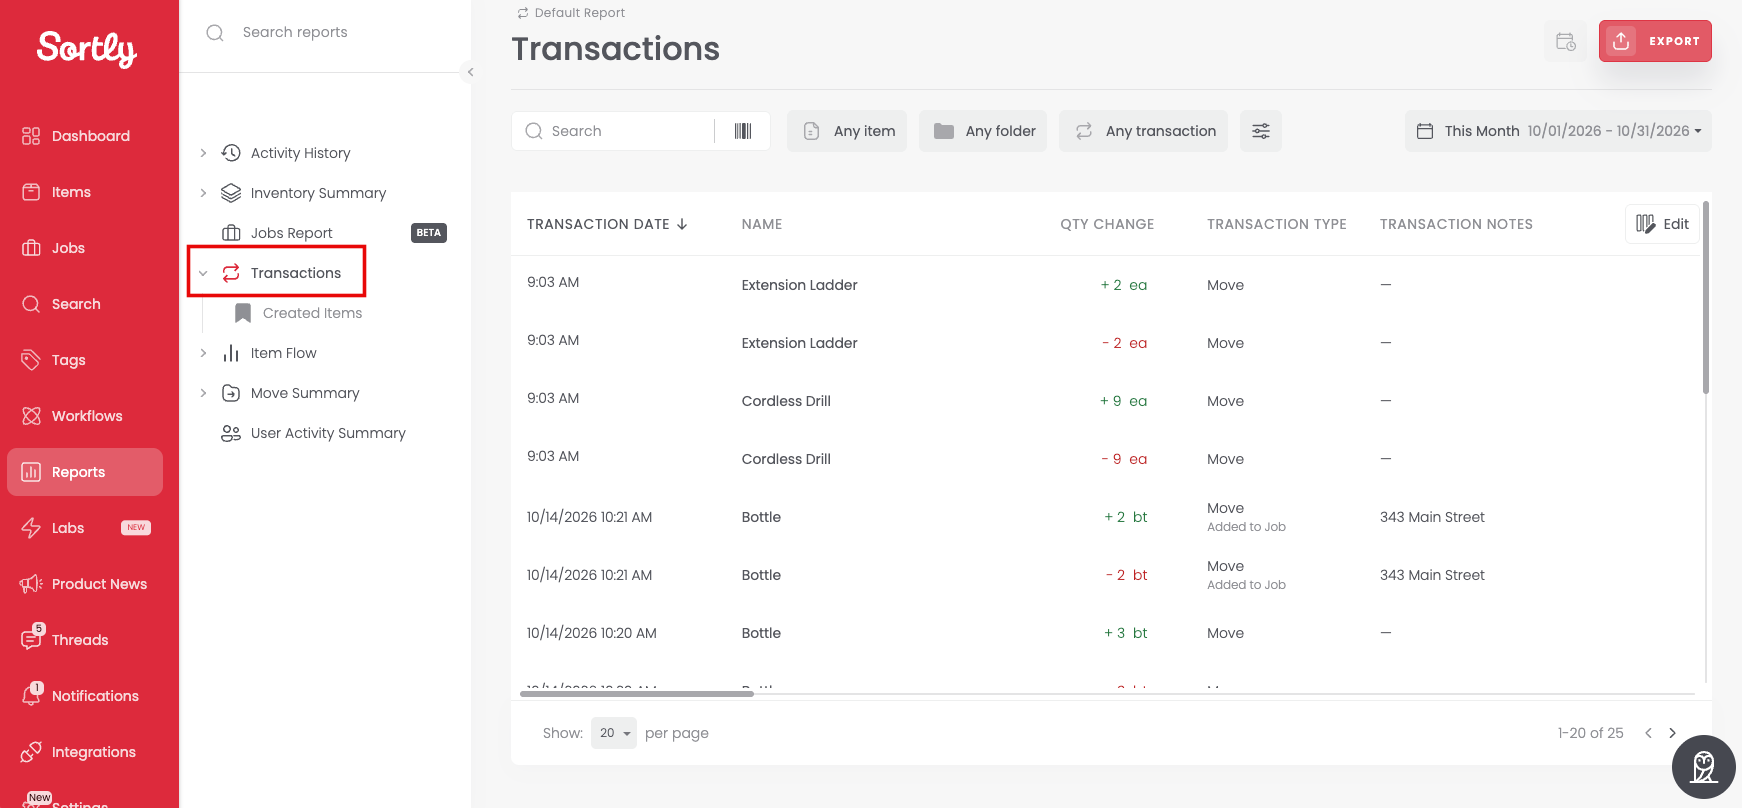Open the Any item filter
Screen dimensions: 1742x808
coord(847,131)
